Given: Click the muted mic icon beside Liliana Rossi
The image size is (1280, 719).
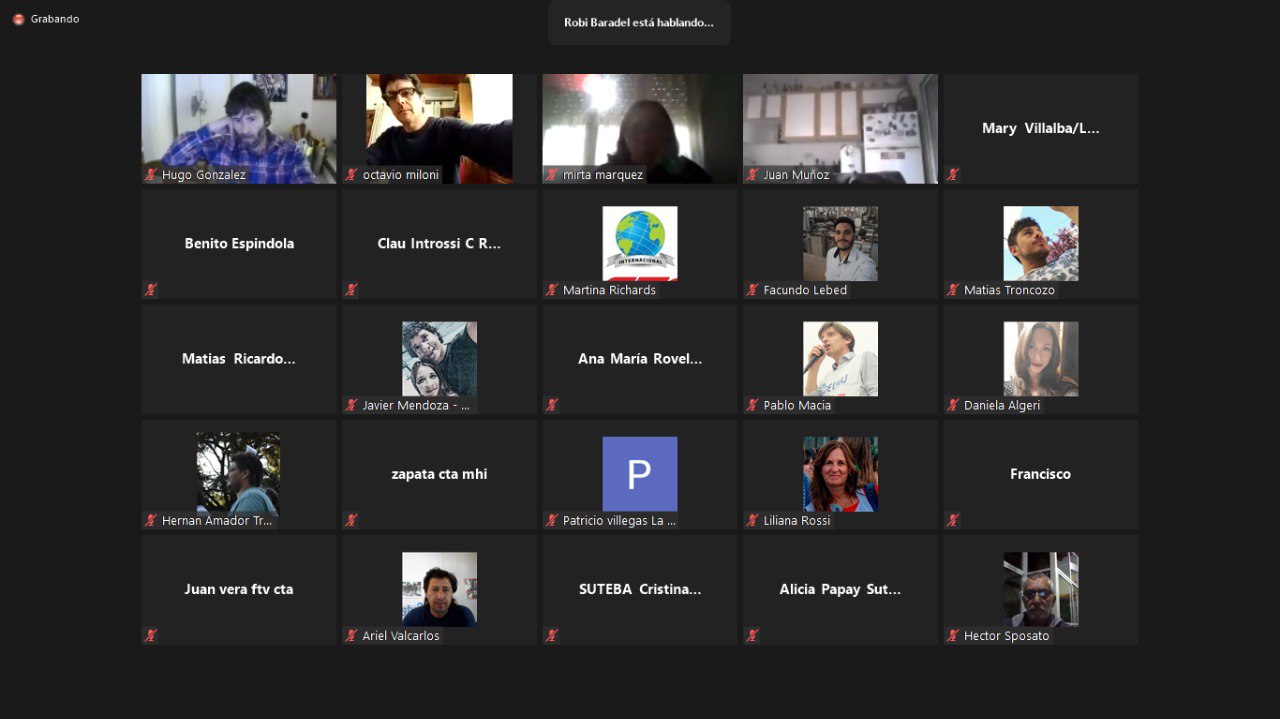Looking at the screenshot, I should click(753, 520).
